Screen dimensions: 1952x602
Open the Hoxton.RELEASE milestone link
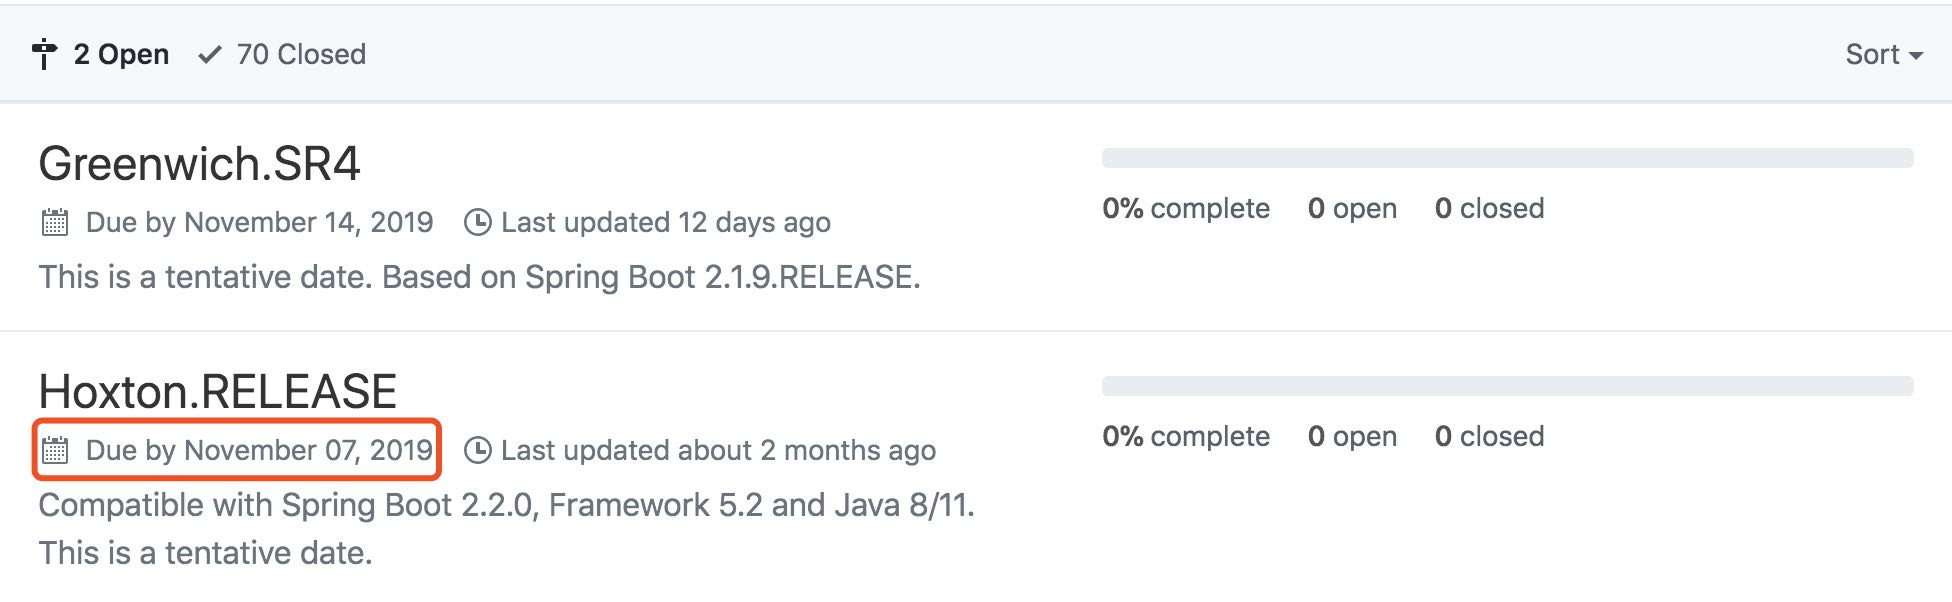click(217, 392)
